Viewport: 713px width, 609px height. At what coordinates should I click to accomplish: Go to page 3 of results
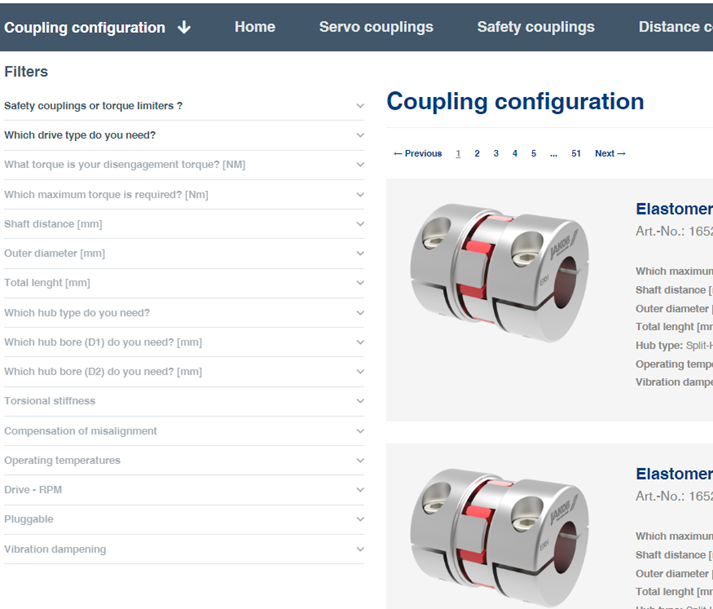496,154
